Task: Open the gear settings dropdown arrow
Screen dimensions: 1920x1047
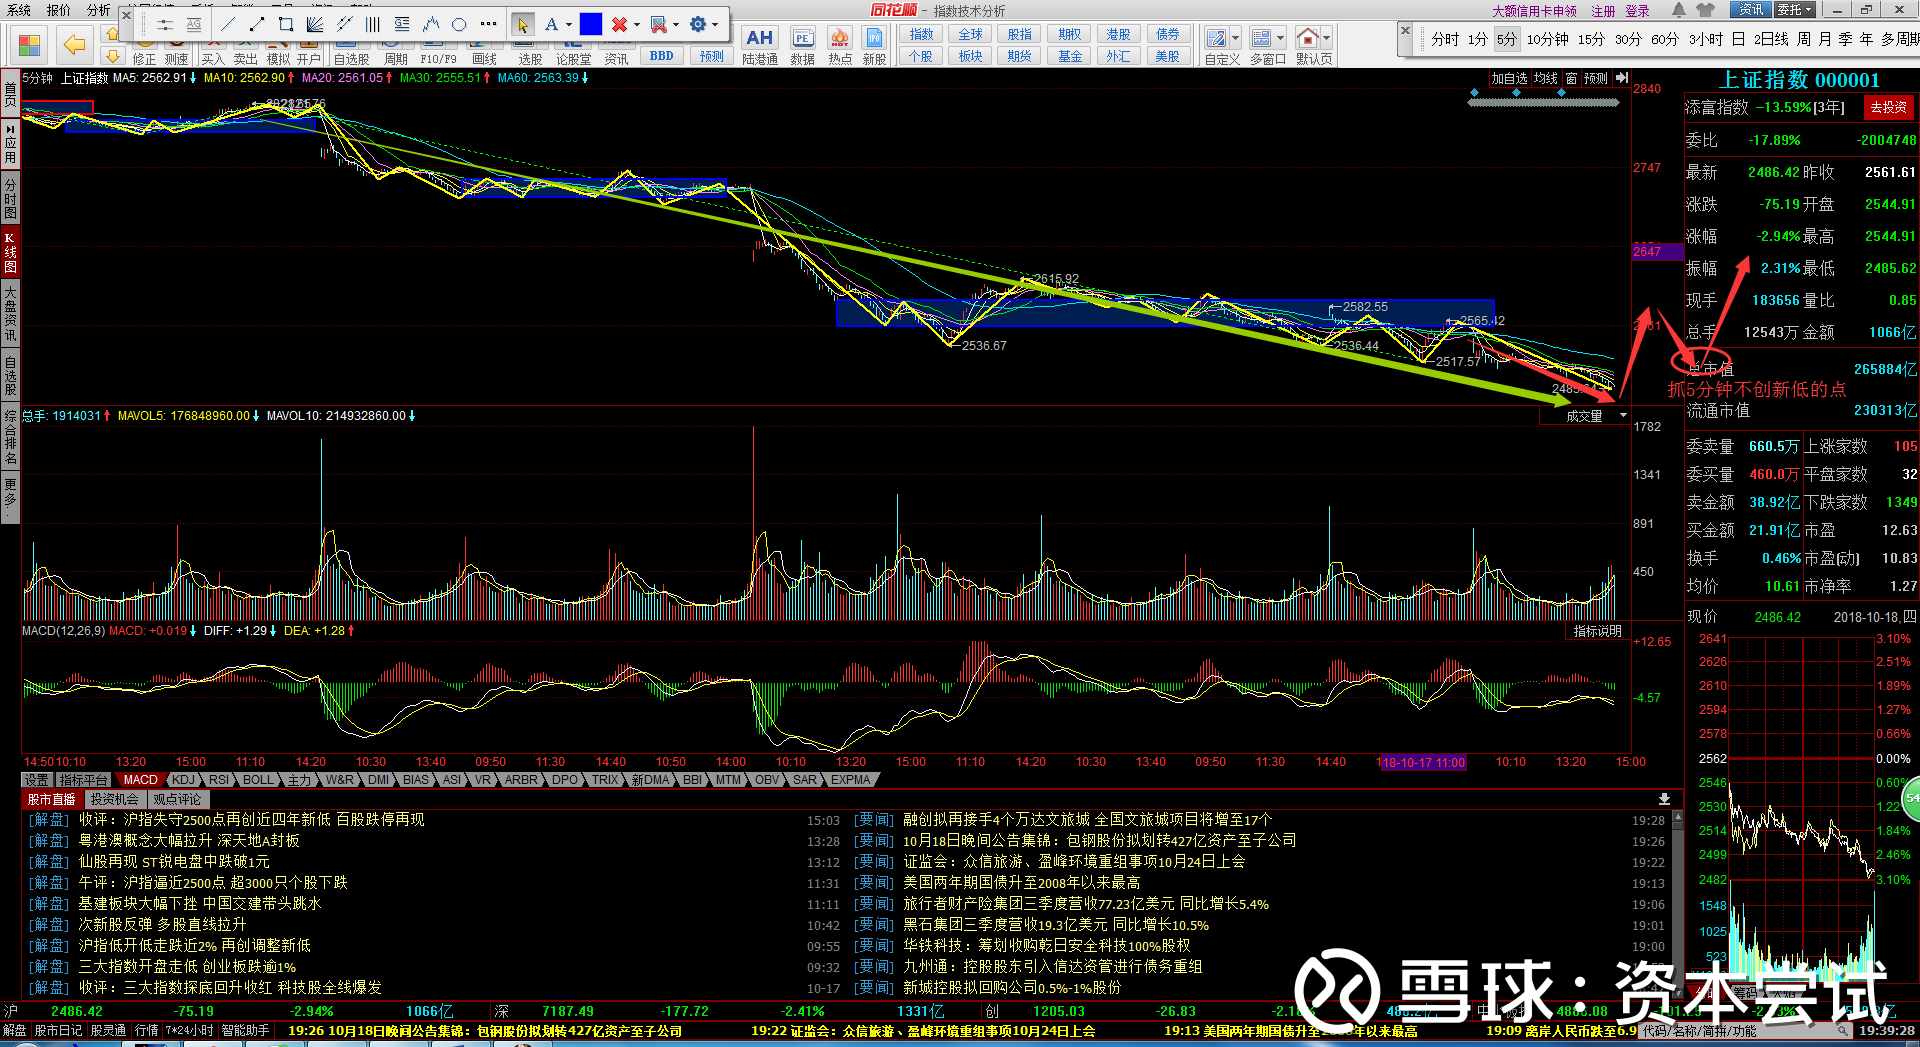Action: [715, 24]
